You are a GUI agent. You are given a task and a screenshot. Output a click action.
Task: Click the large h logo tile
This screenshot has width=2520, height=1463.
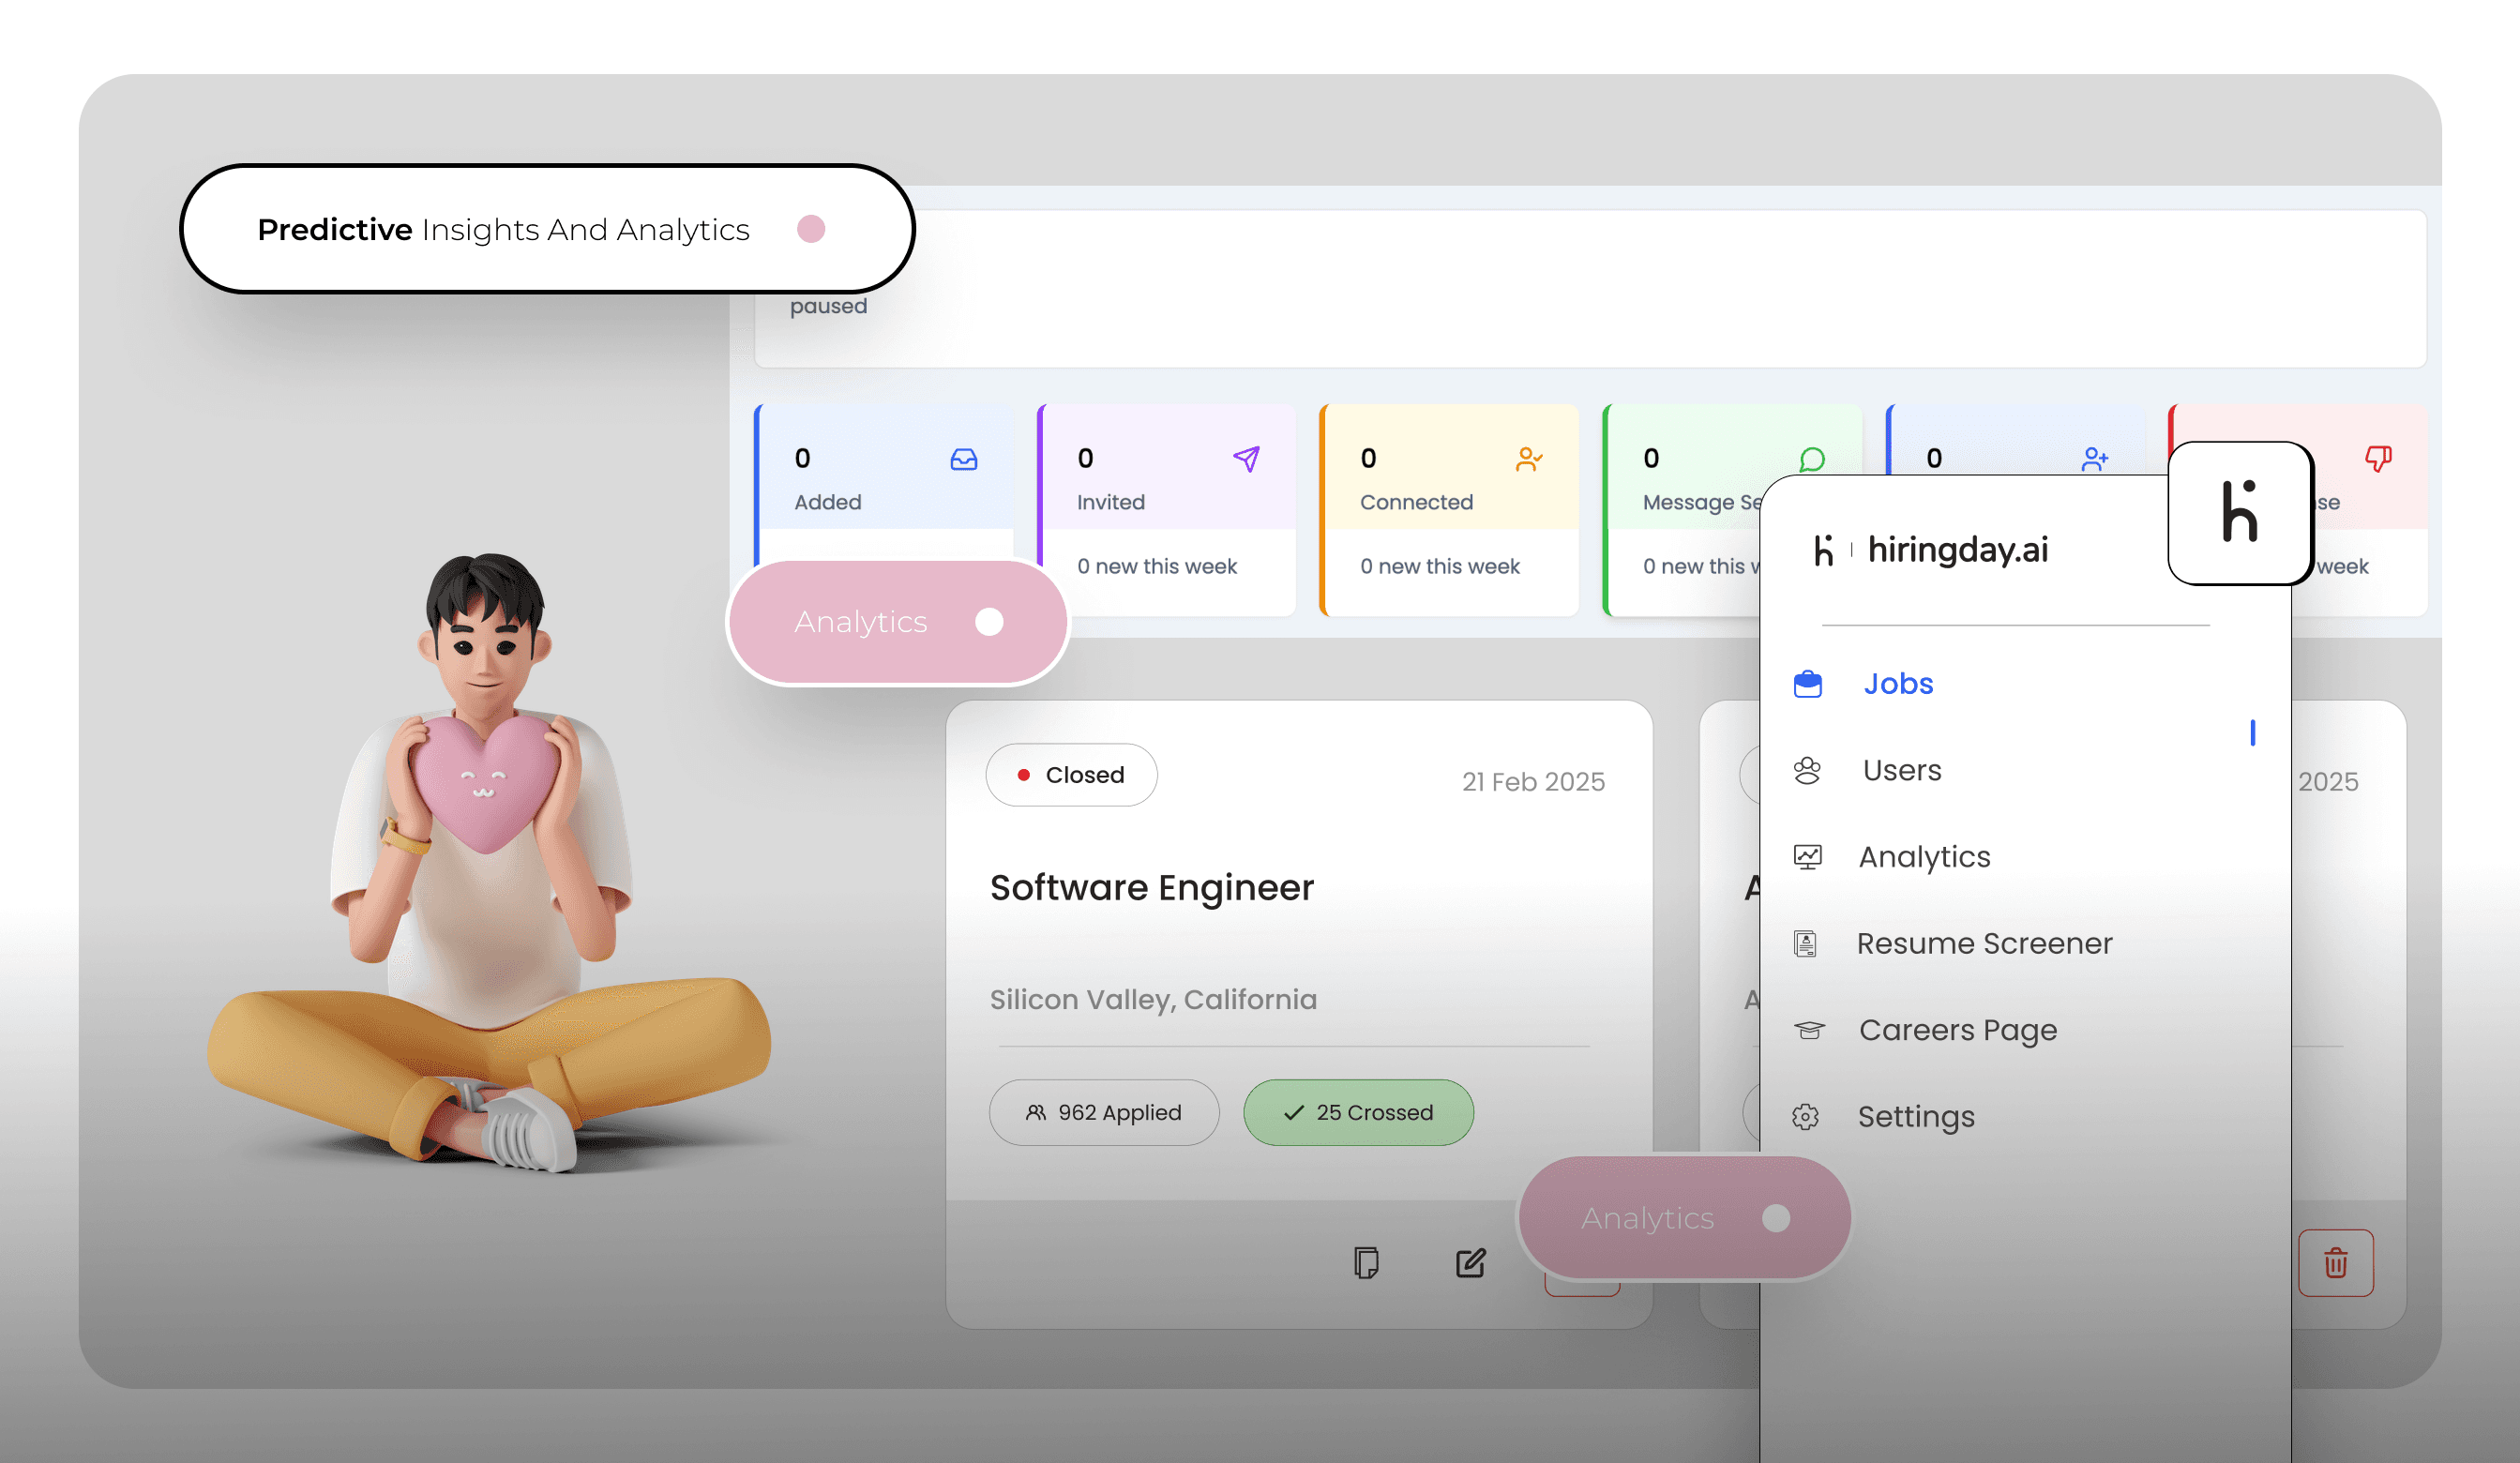pos(2240,513)
